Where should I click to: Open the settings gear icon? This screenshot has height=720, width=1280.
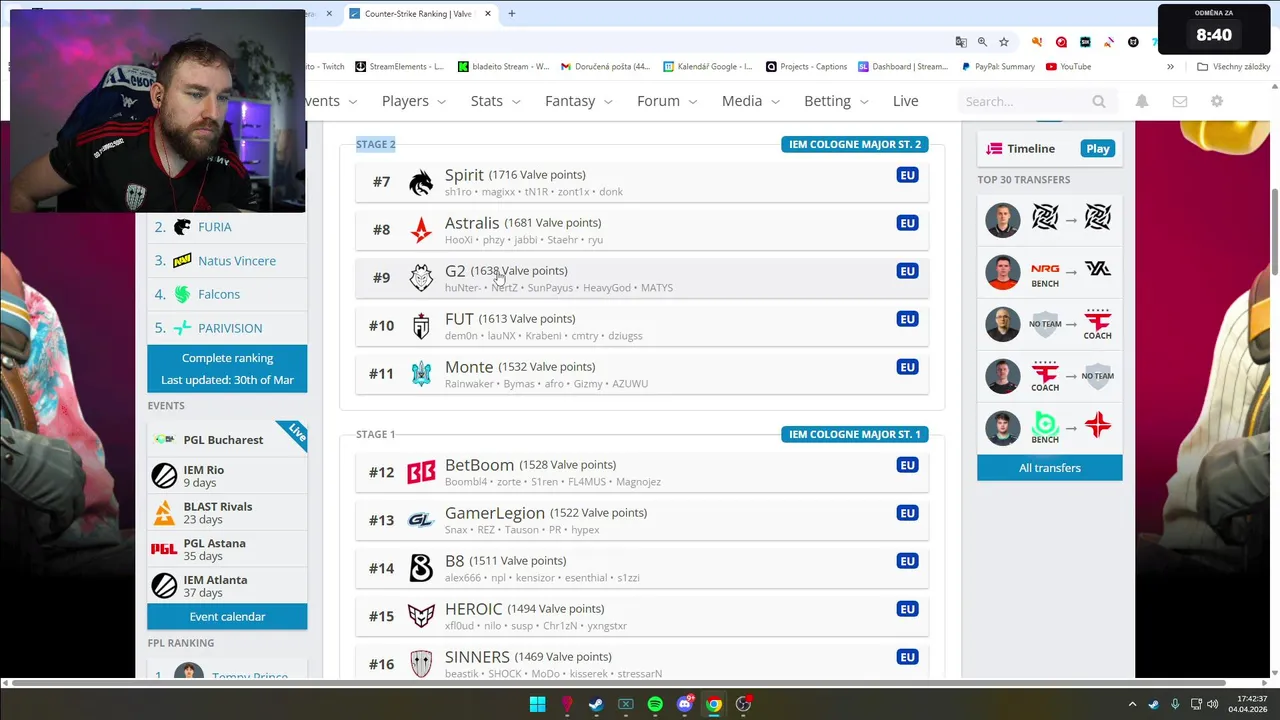click(1217, 101)
